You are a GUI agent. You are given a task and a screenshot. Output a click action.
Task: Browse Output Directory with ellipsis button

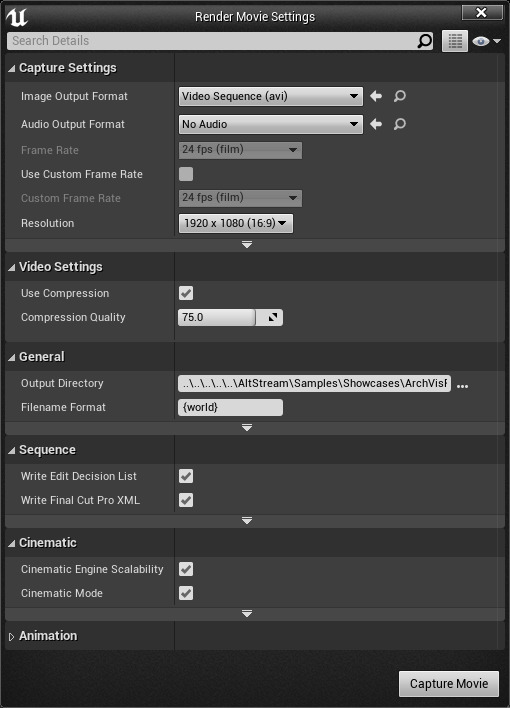[x=462, y=386]
